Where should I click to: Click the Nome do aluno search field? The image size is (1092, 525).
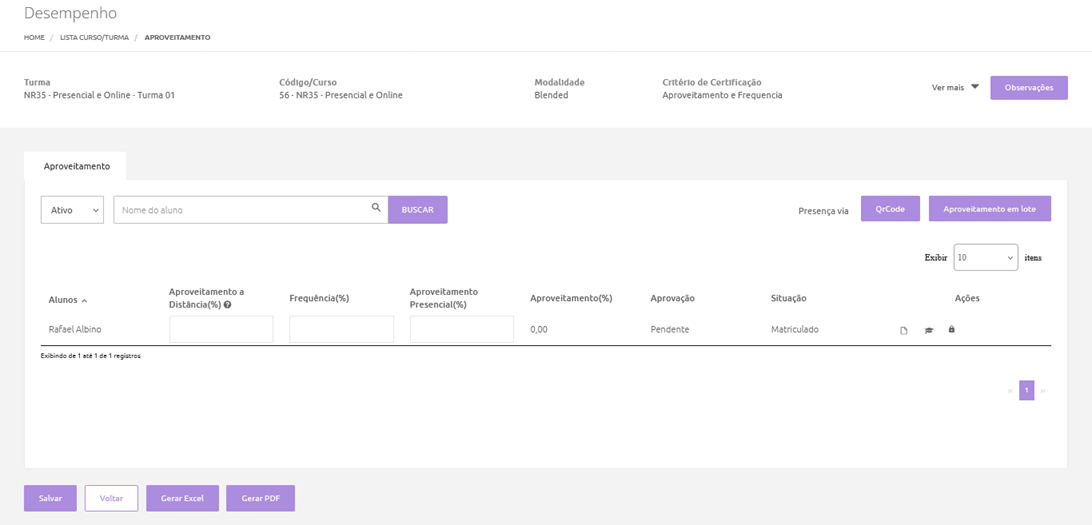pyautogui.click(x=240, y=210)
